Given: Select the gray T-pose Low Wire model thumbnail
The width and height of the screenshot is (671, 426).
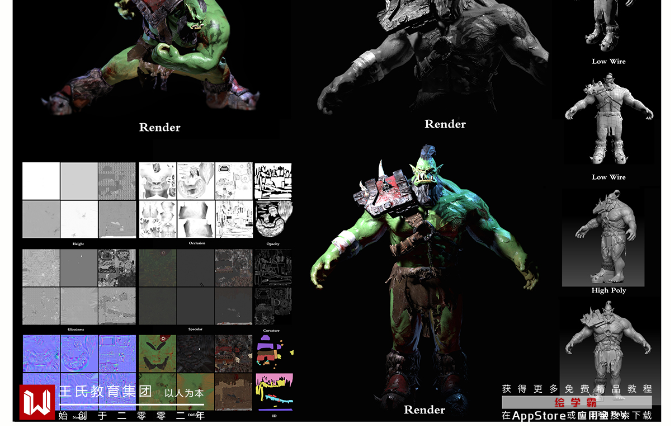Looking at the screenshot, I should tap(609, 120).
